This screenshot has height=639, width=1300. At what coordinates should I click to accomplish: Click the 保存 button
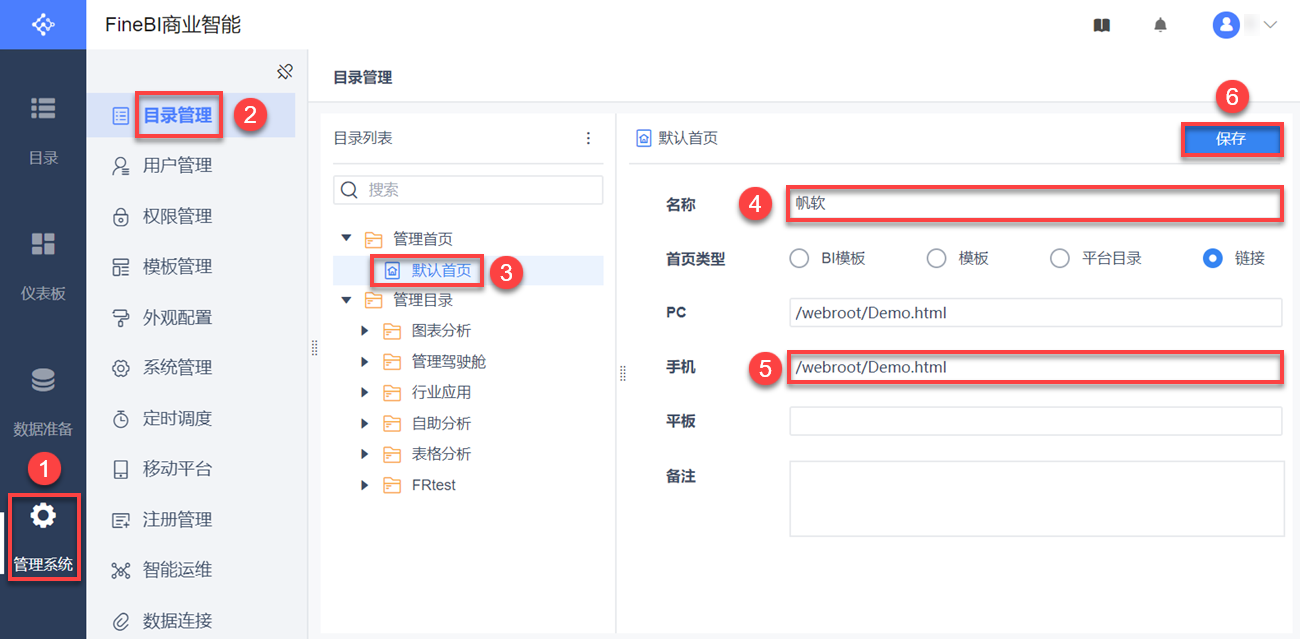[x=1231, y=140]
